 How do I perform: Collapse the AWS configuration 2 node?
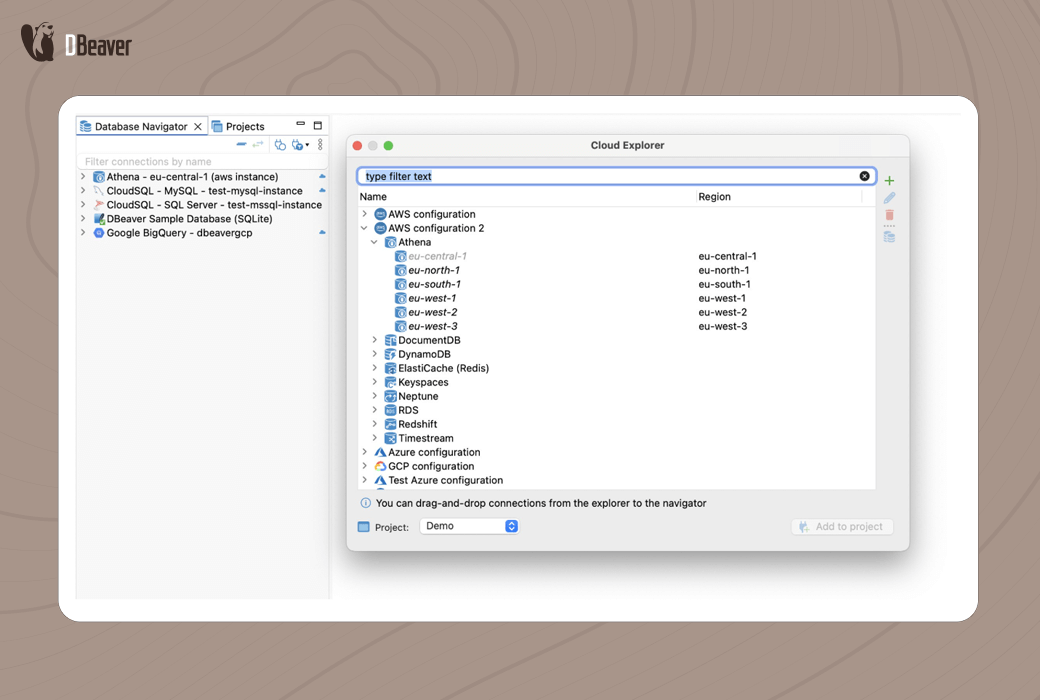coord(365,228)
